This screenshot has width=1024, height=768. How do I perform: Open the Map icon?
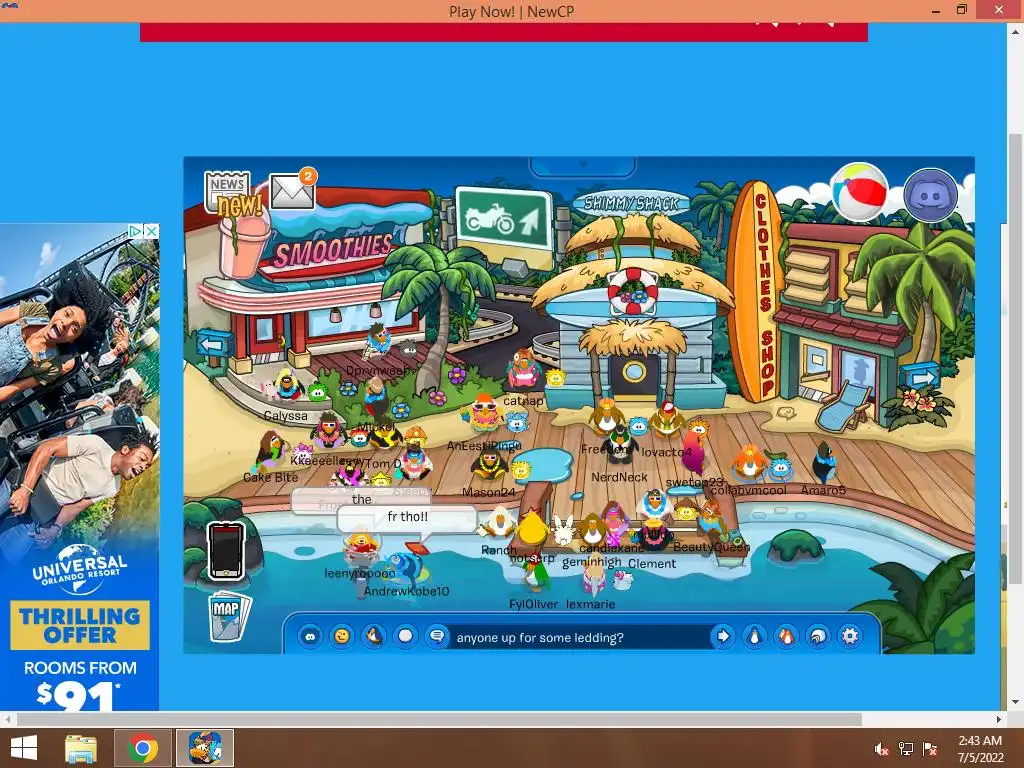point(228,616)
